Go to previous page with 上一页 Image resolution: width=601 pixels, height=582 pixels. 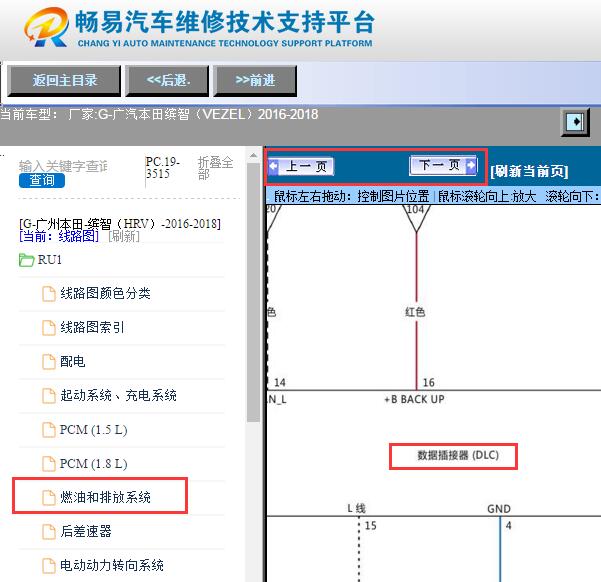(x=301, y=166)
